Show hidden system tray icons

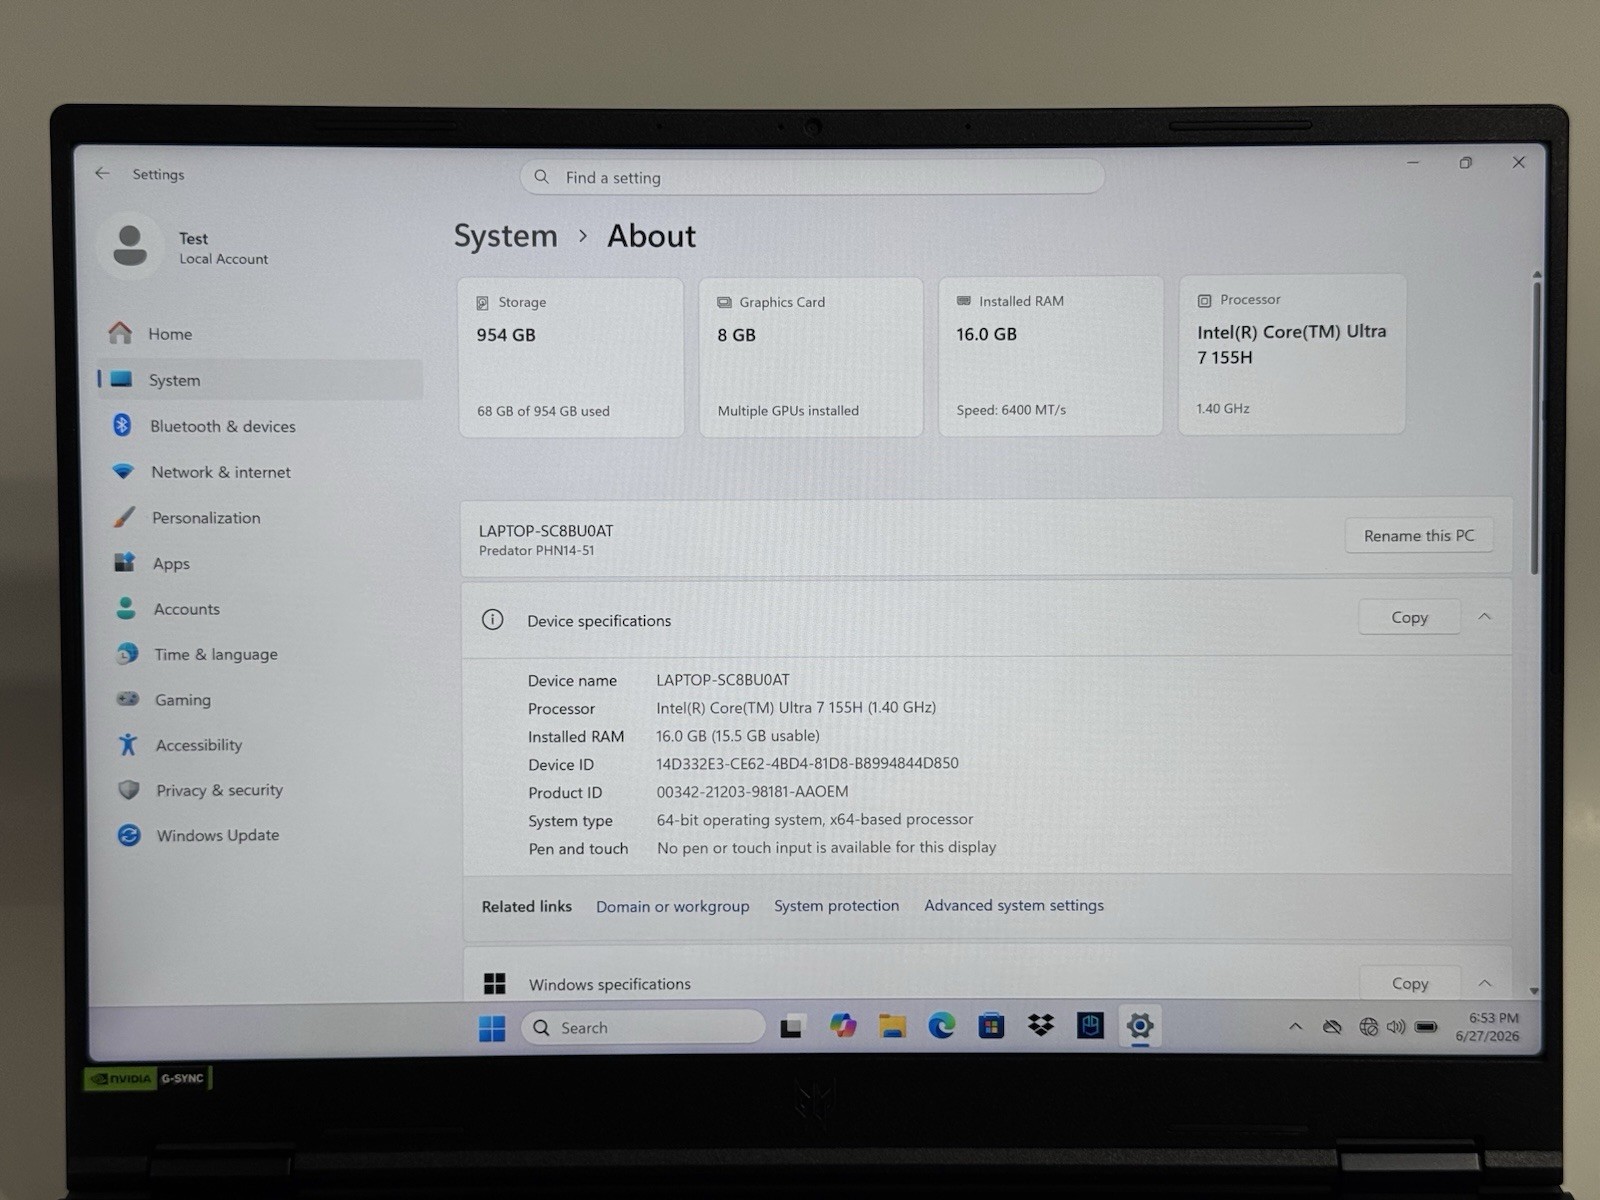pyautogui.click(x=1295, y=1027)
